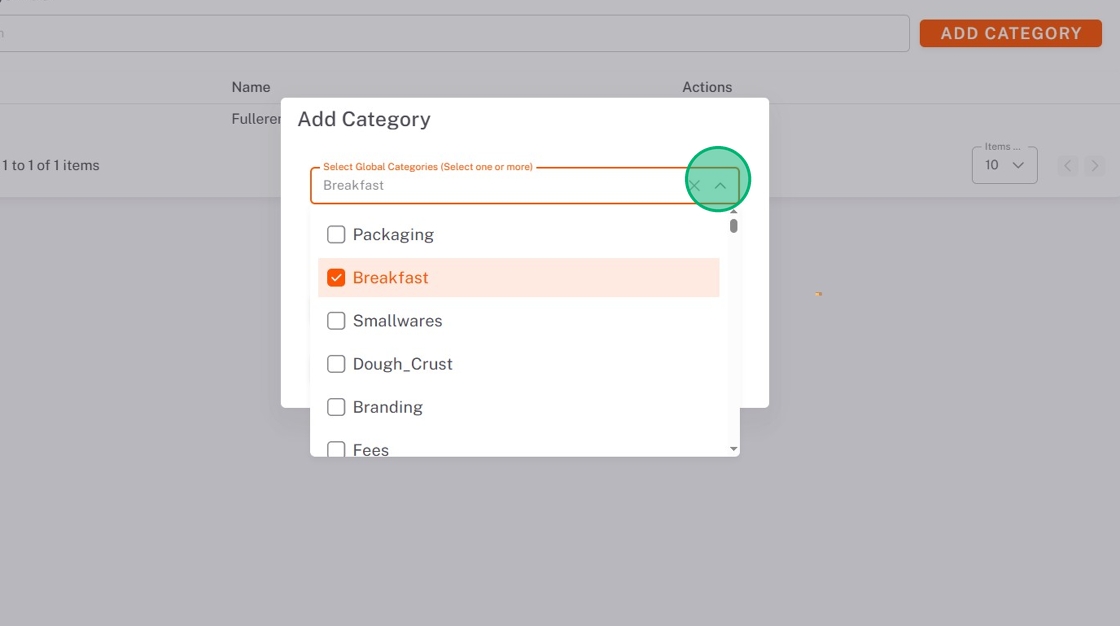Select the Smallwares option label
The image size is (1120, 626).
397,321
